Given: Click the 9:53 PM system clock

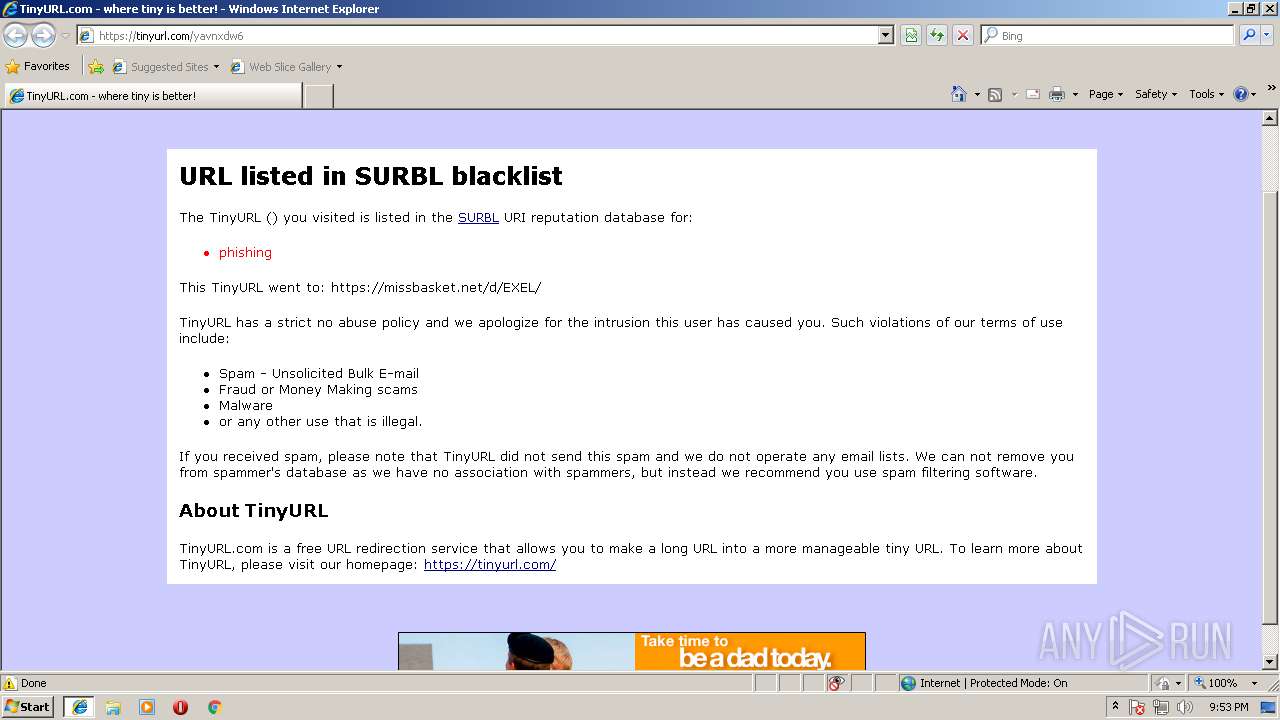Looking at the screenshot, I should 1228,707.
